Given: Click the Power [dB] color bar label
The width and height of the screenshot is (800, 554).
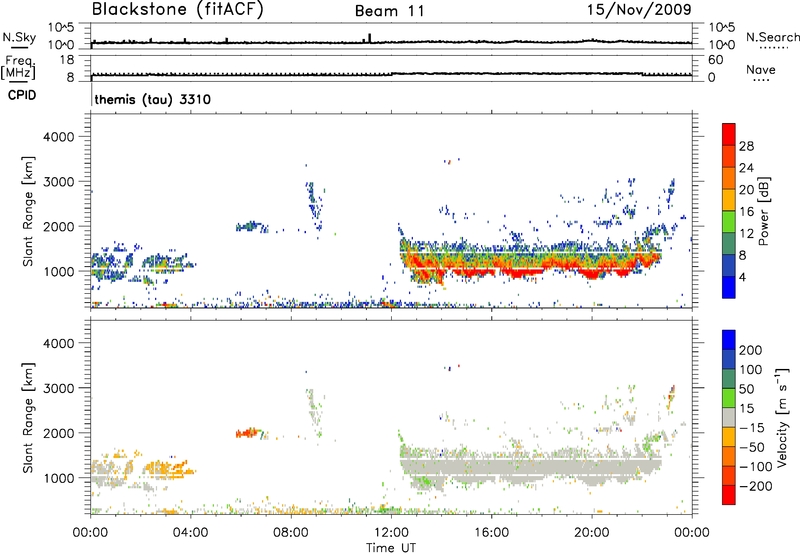Looking at the screenshot, I should (763, 211).
